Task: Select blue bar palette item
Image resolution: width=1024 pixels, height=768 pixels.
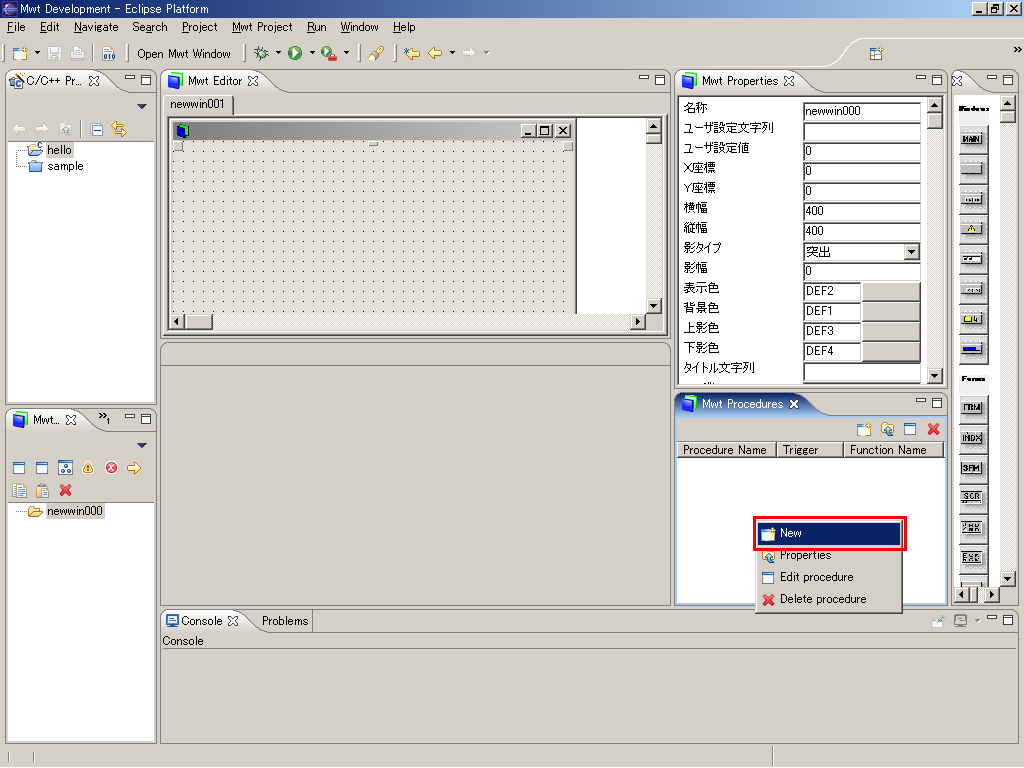Action: click(972, 349)
